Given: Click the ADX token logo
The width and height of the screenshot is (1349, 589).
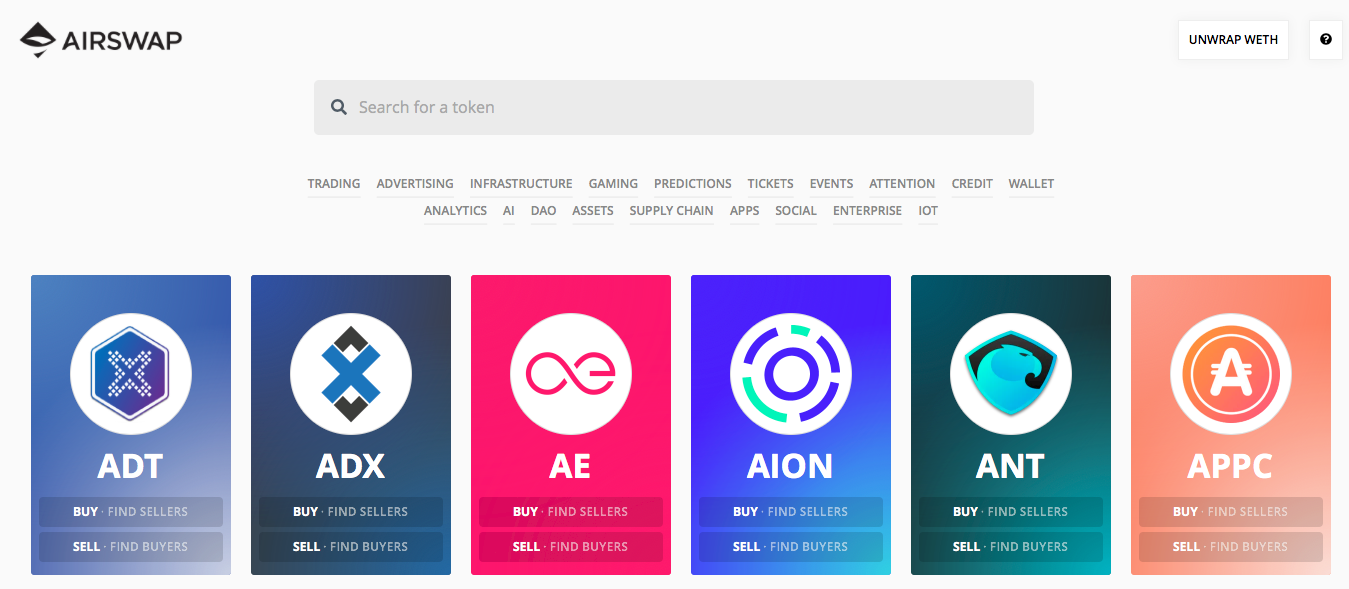Looking at the screenshot, I should [x=351, y=375].
